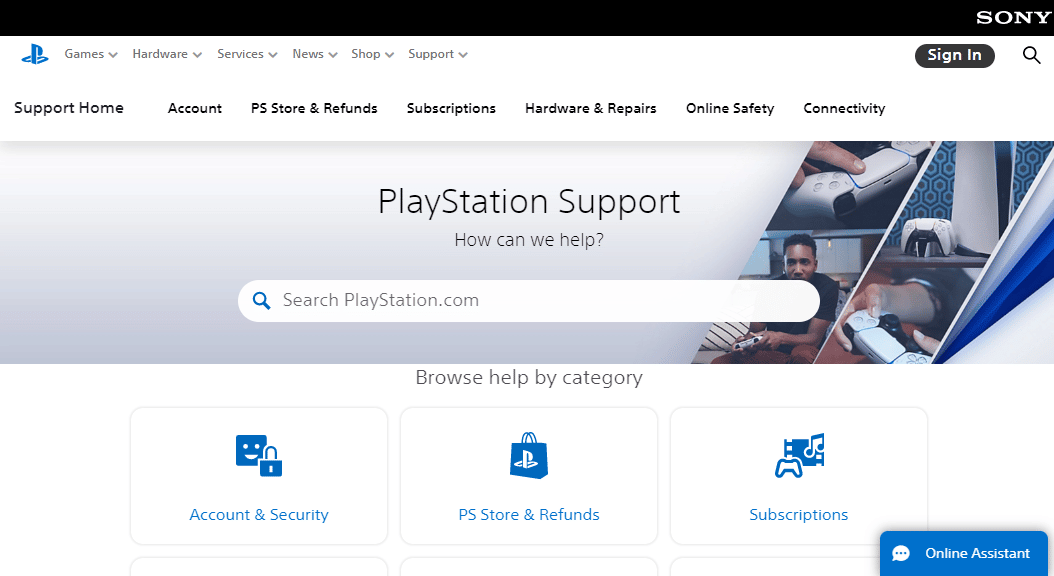Screen dimensions: 1054x576
Task: Open the Online Safety section
Action: point(729,108)
